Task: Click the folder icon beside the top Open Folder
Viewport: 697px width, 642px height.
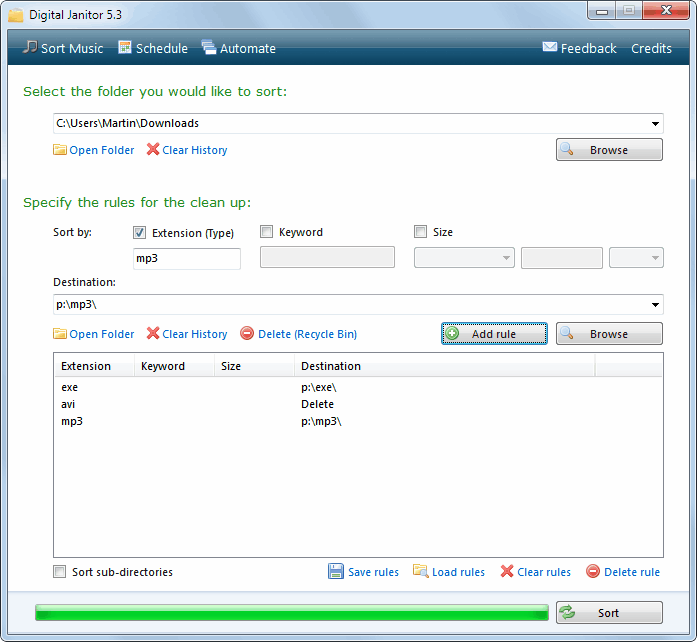Action: click(60, 150)
